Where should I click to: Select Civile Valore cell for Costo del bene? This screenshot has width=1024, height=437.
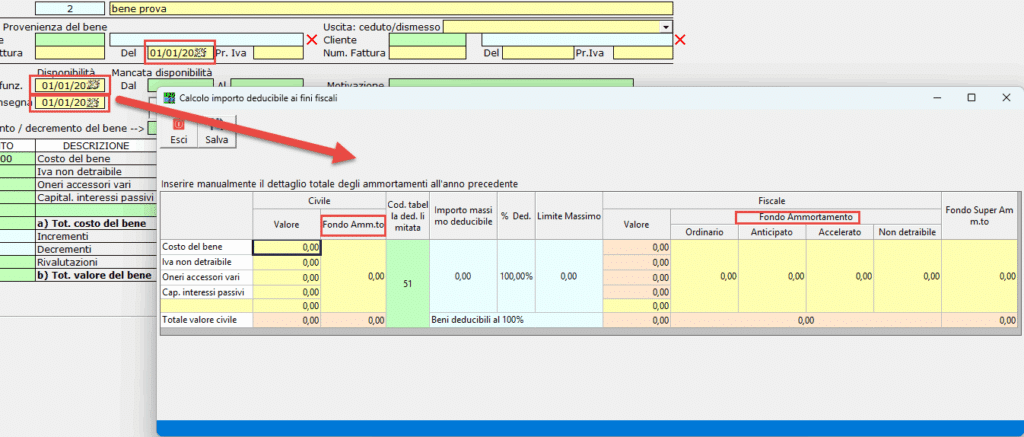(x=286, y=246)
